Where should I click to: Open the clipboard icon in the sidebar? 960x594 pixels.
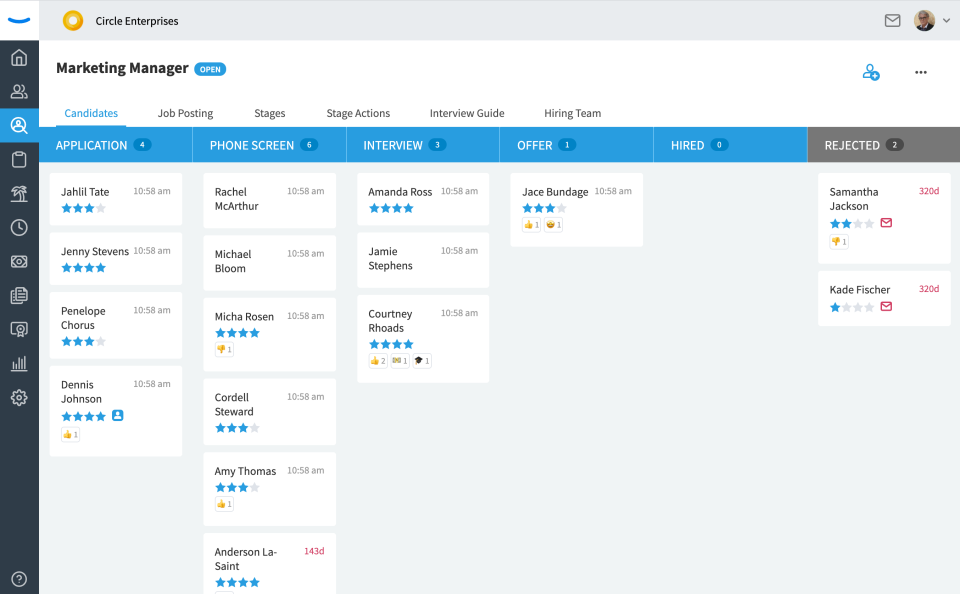click(19, 159)
